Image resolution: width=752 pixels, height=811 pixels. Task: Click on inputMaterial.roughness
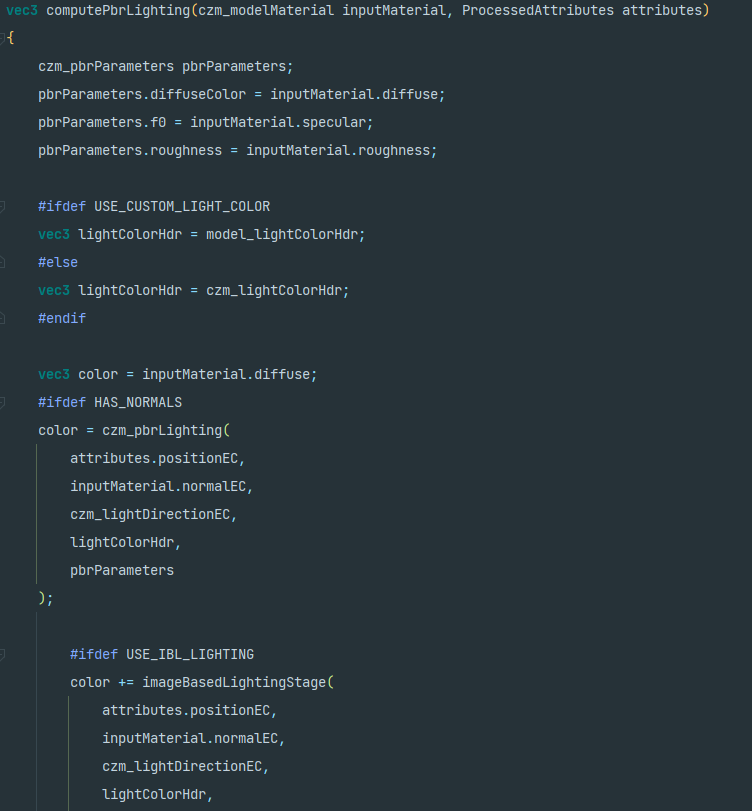[342, 151]
